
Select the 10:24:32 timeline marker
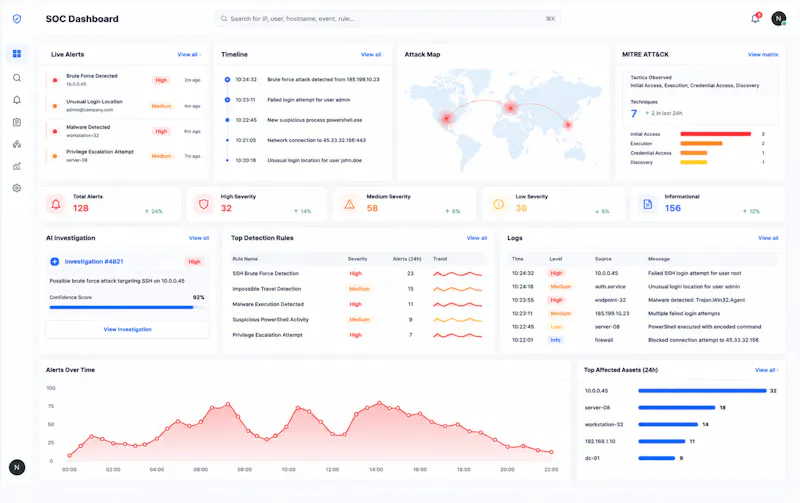tap(227, 80)
